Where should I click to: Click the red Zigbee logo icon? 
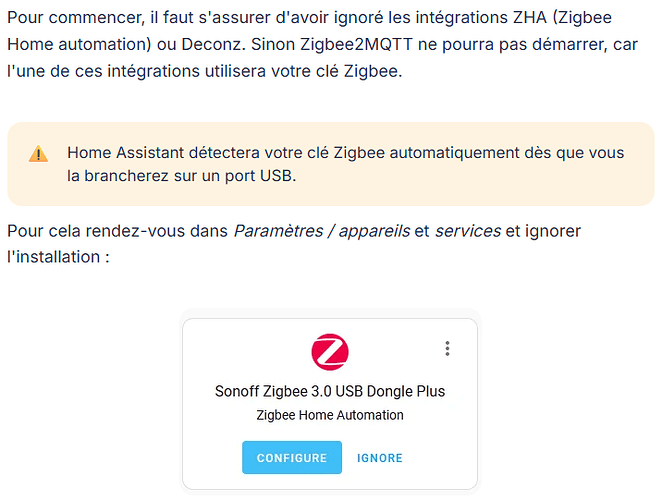330,352
